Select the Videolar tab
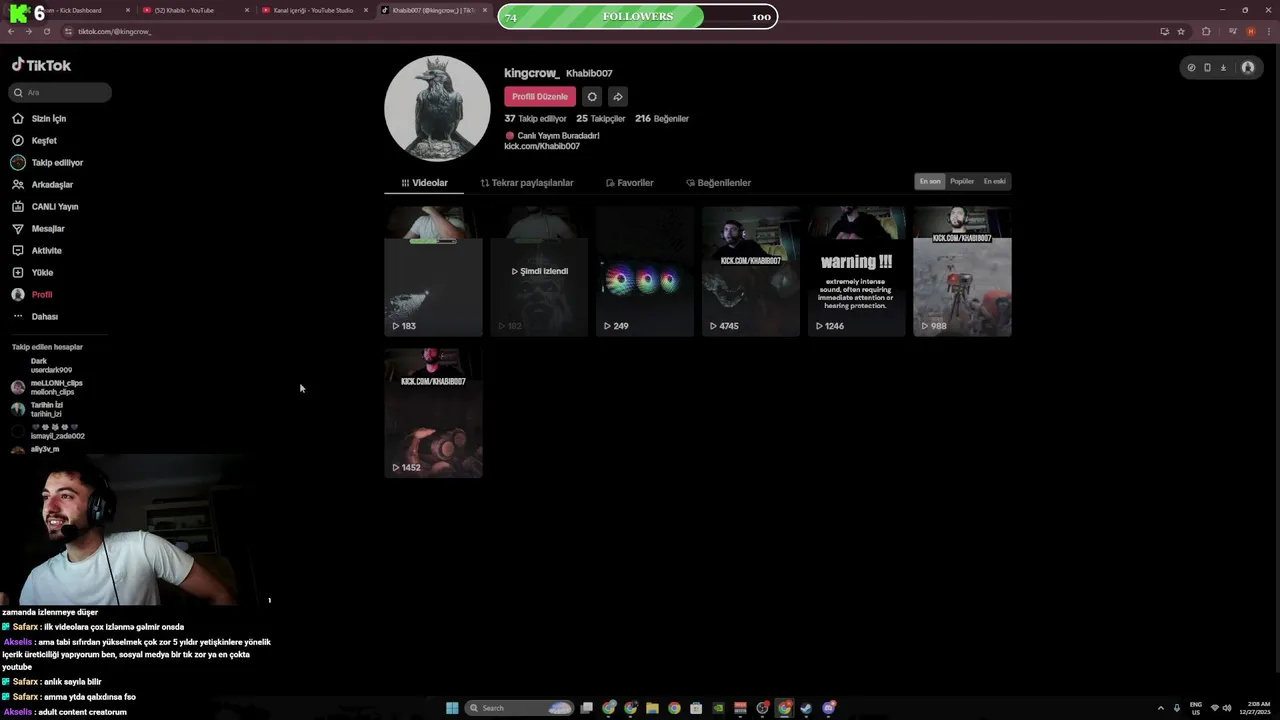Viewport: 1280px width, 720px height. (x=424, y=183)
